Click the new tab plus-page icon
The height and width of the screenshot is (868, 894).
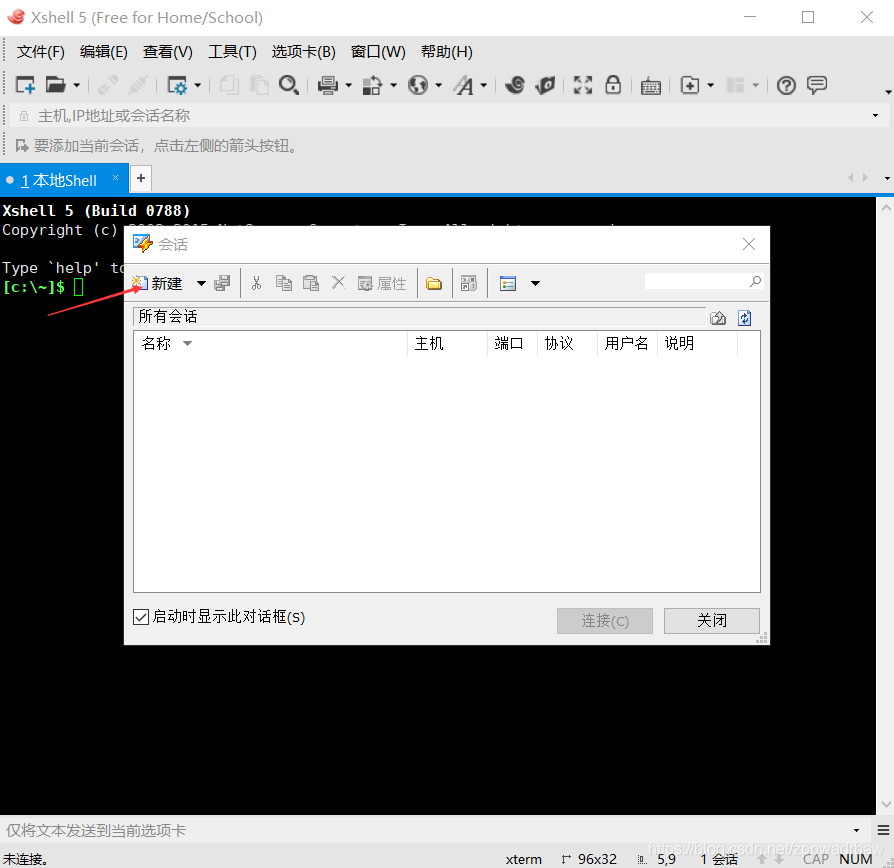tap(690, 86)
